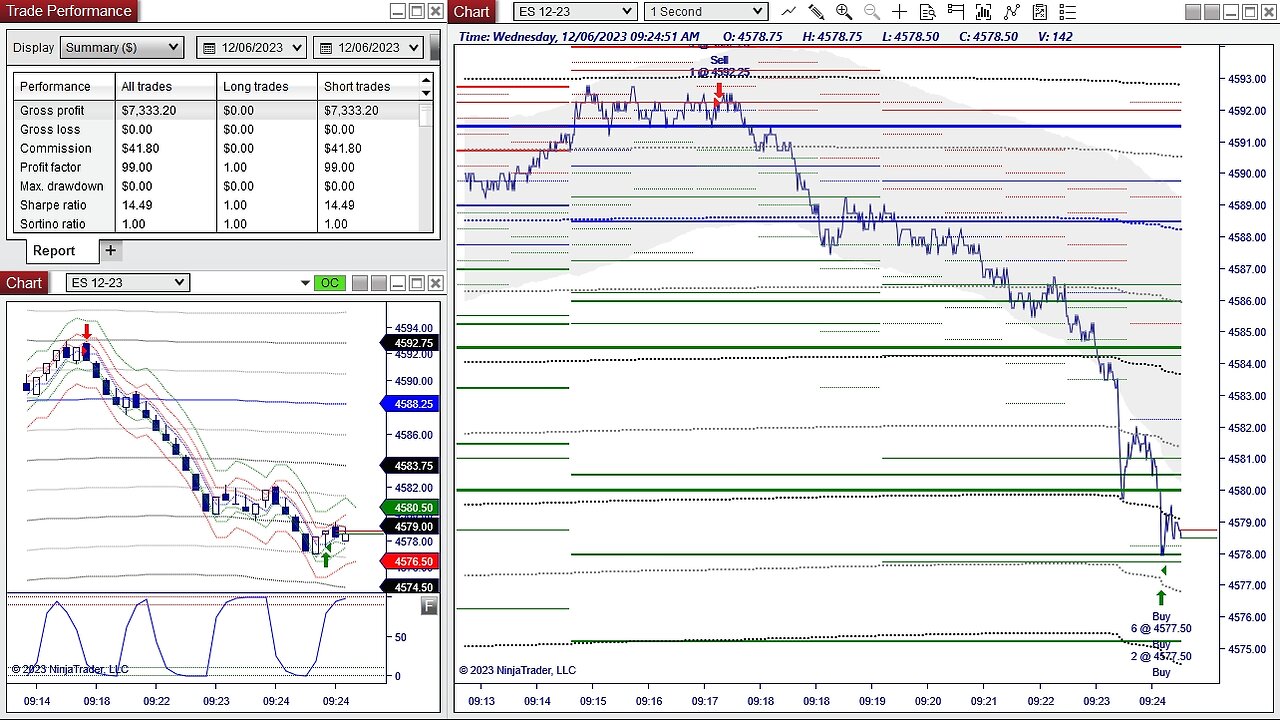Open the end date 12/06/2023 picker
Image resolution: width=1280 pixels, height=720 pixels.
coord(369,48)
